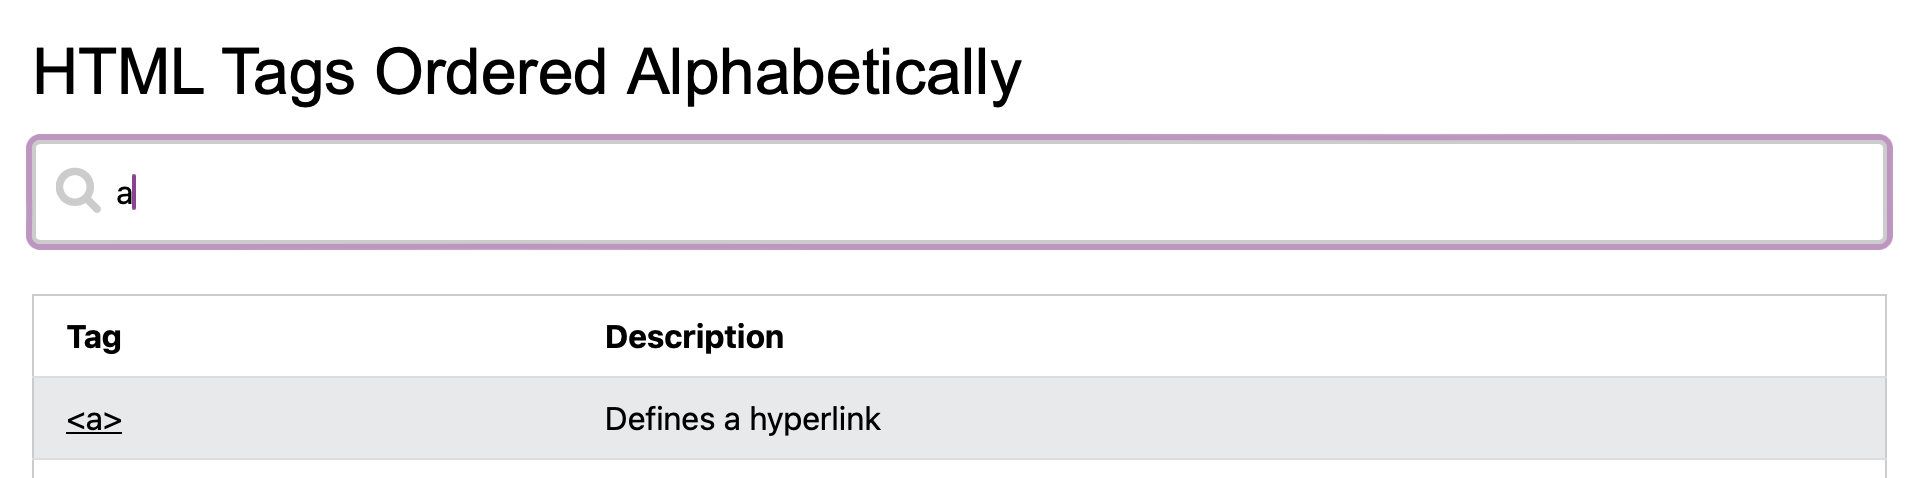Screen dimensions: 1910x478
Task: Click the word "Defines" in the table row
Action: [659, 419]
